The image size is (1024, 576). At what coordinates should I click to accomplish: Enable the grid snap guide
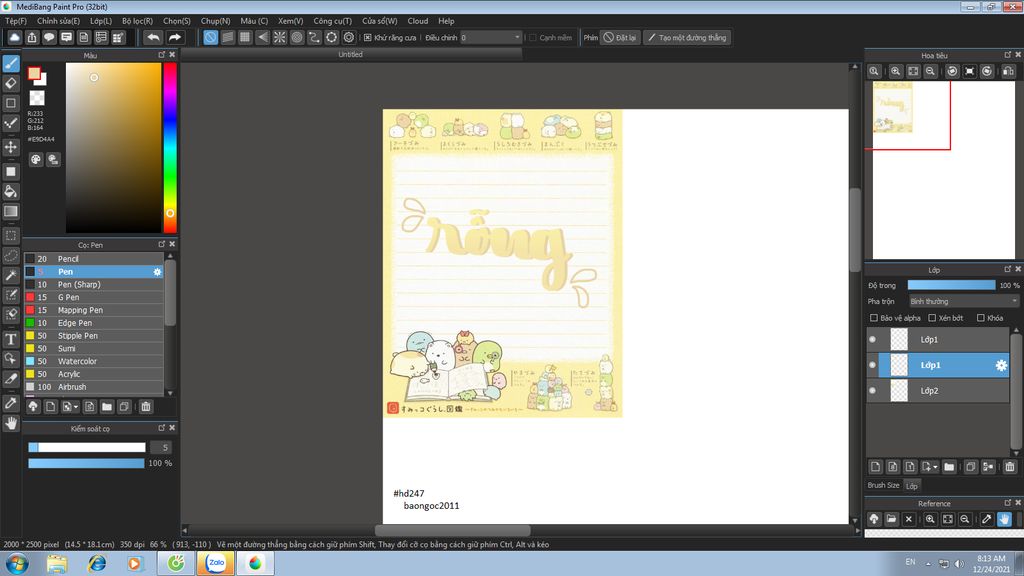pyautogui.click(x=245, y=37)
